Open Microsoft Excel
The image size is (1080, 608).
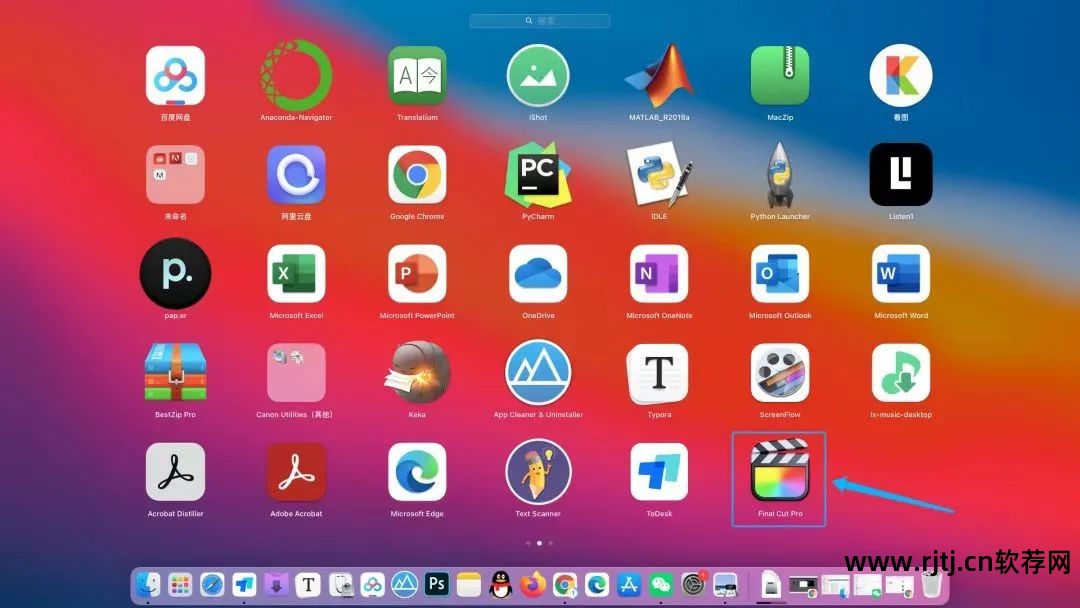point(296,274)
